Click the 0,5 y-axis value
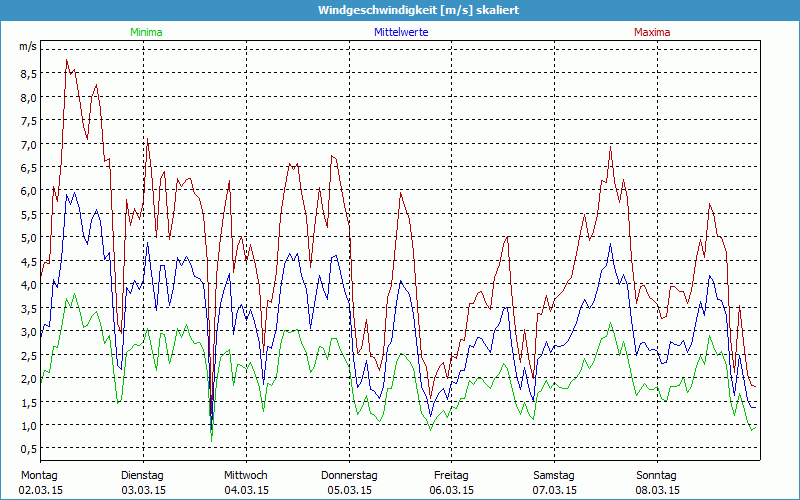This screenshot has width=800, height=500. [28, 449]
